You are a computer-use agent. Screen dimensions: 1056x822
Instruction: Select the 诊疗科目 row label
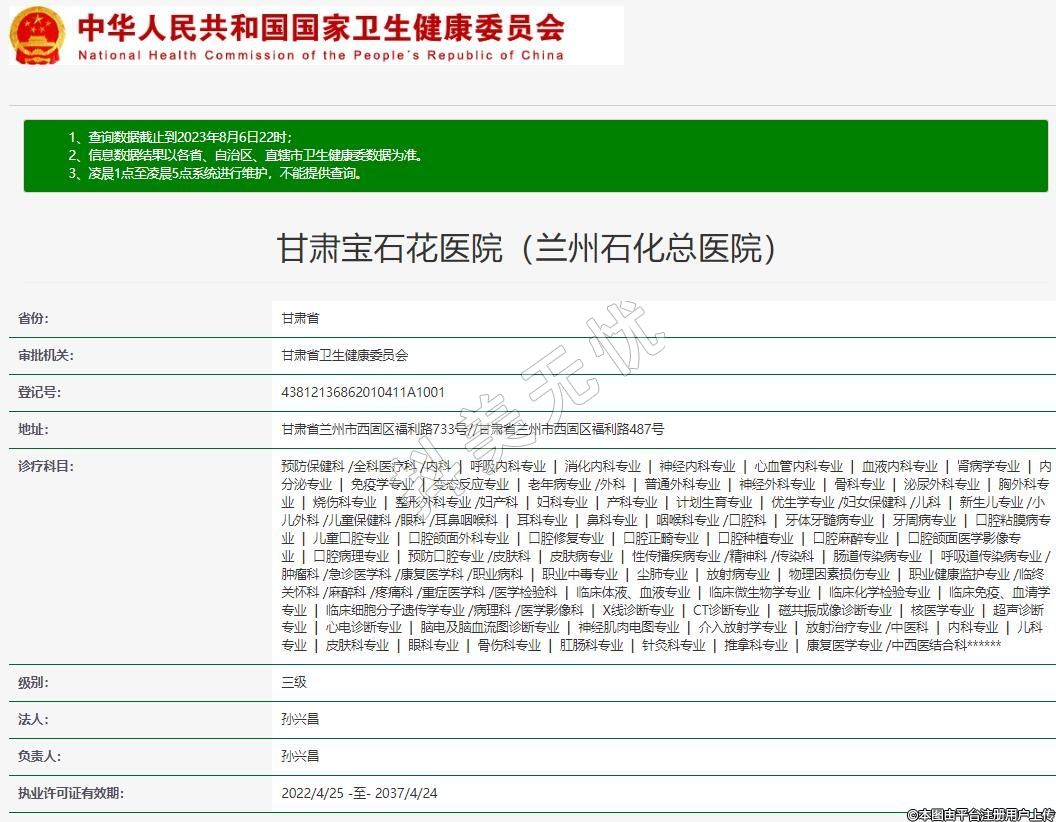(x=46, y=466)
